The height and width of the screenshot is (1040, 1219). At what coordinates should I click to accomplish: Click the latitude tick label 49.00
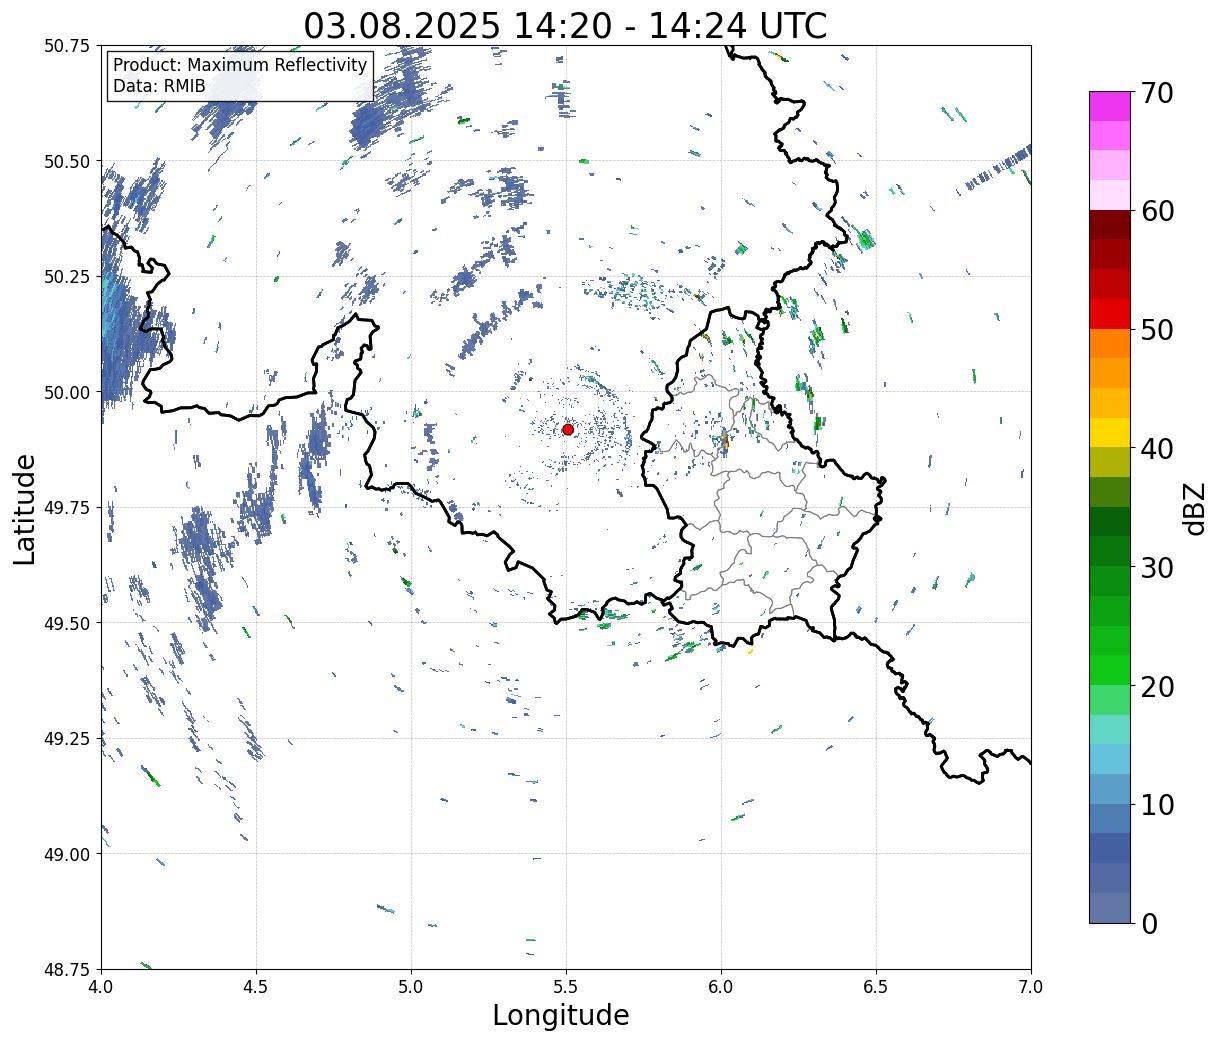point(67,854)
